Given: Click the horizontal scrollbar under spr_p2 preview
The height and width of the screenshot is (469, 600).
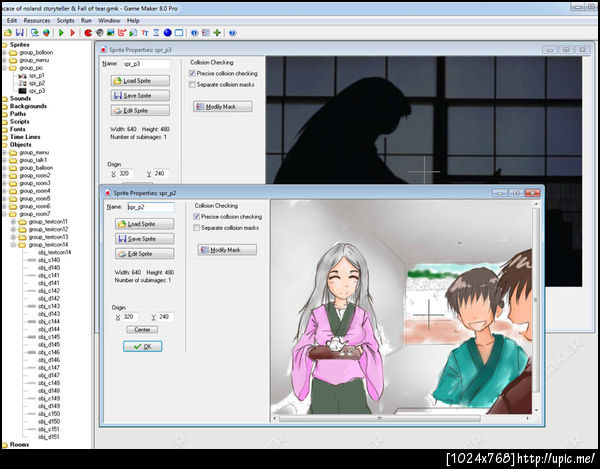Looking at the screenshot, I should point(380,419).
